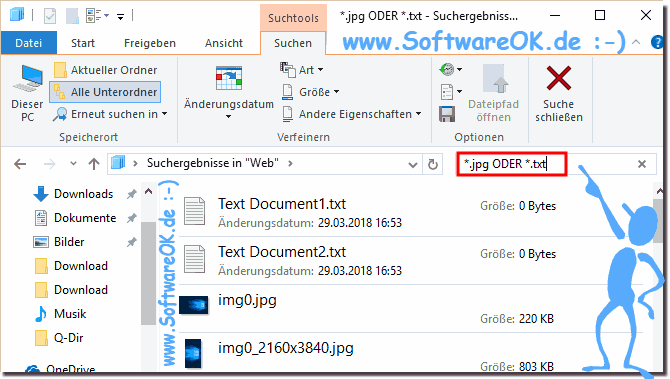Click the img0_2160x3840.jpg thumbnail
670x379 pixels.
coord(193,353)
